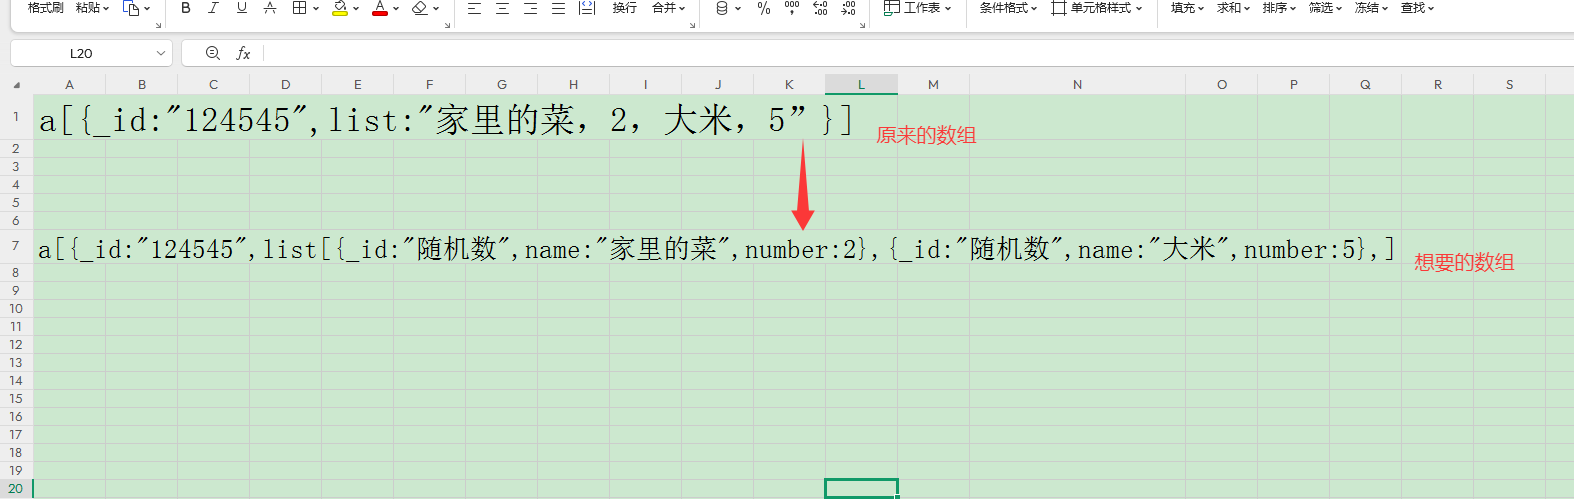Click cell with 原来的数组 red text
Screen dimensions: 1574x499
926,135
